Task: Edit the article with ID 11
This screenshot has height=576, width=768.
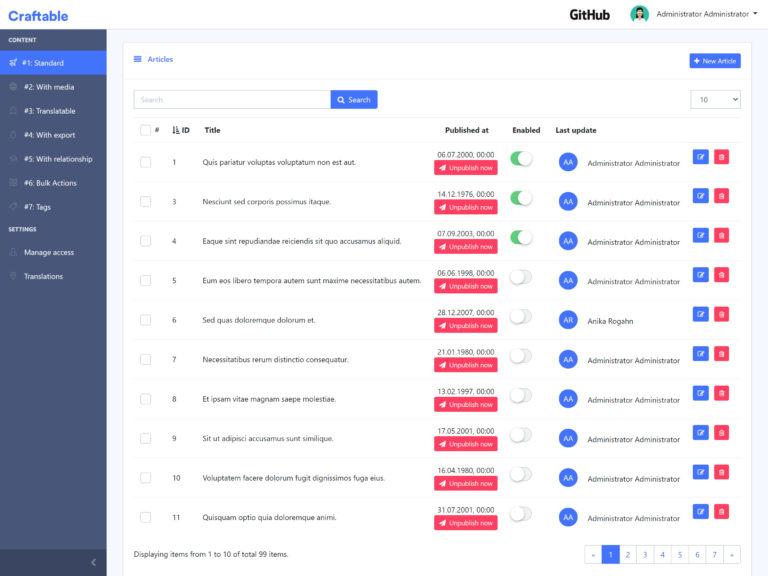Action: tap(700, 512)
